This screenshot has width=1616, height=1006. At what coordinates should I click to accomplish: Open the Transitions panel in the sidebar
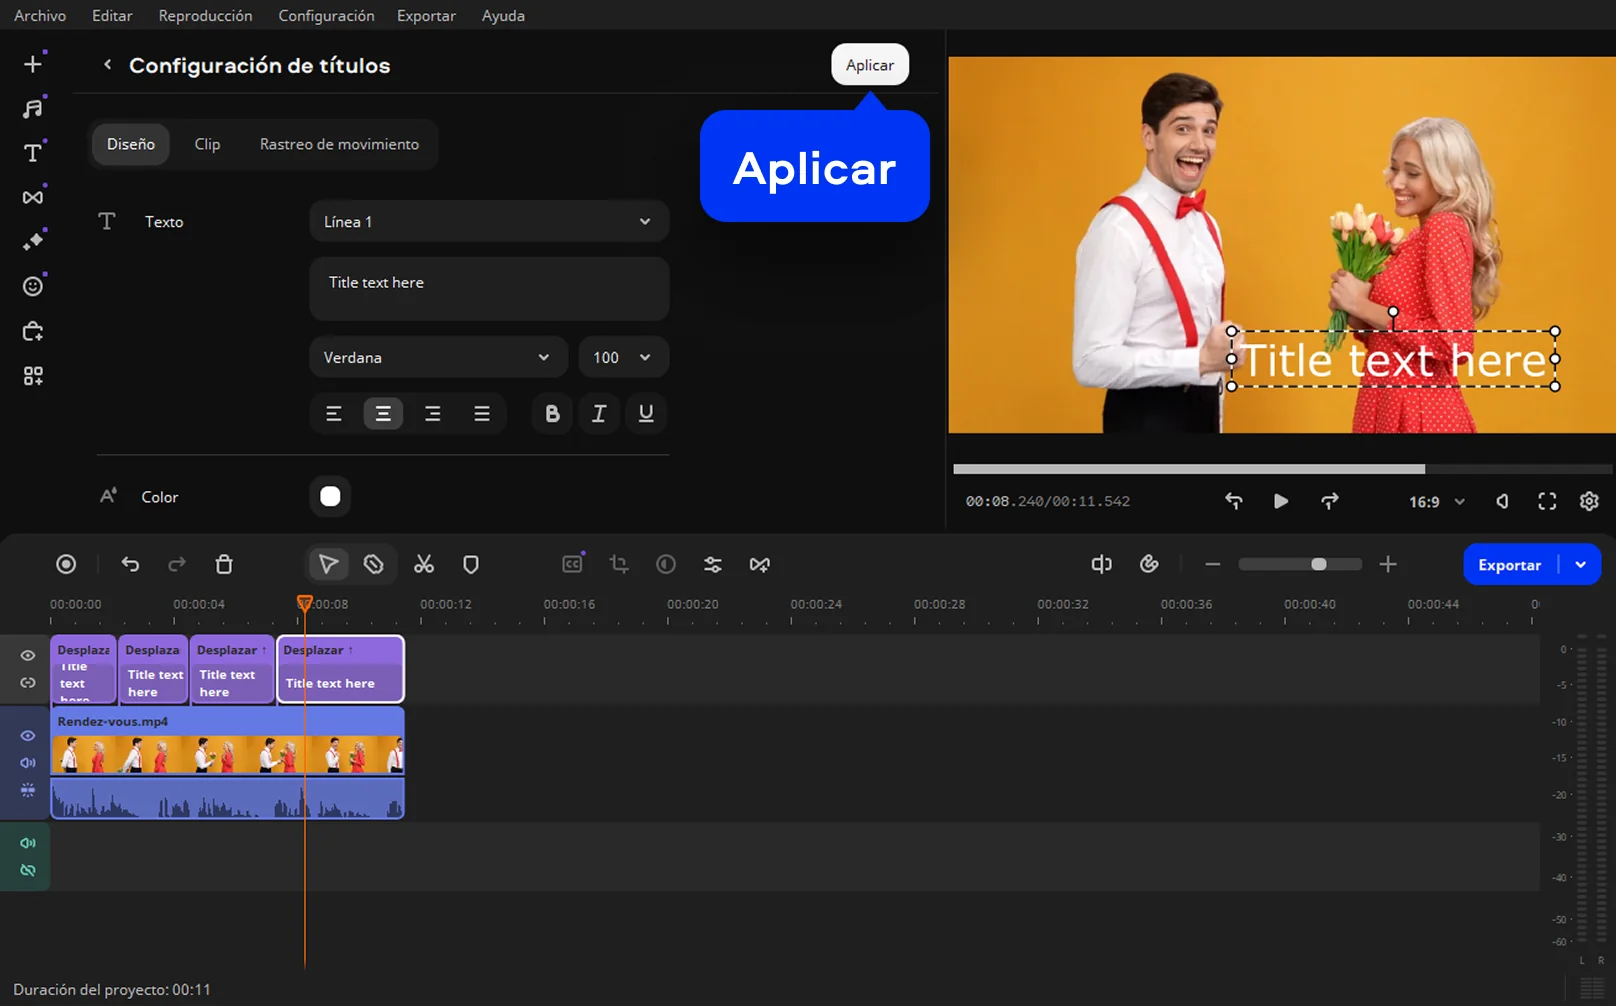click(33, 197)
